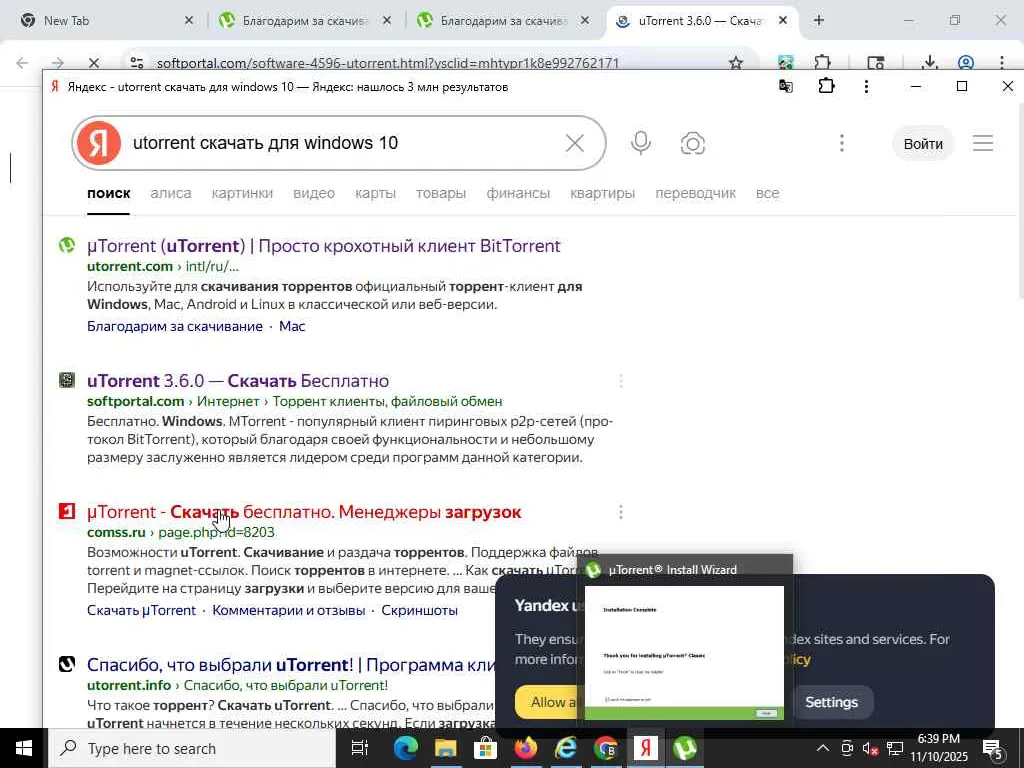Open Internet Explorer from taskbar
Viewport: 1024px width, 768px height.
pyautogui.click(x=566, y=748)
